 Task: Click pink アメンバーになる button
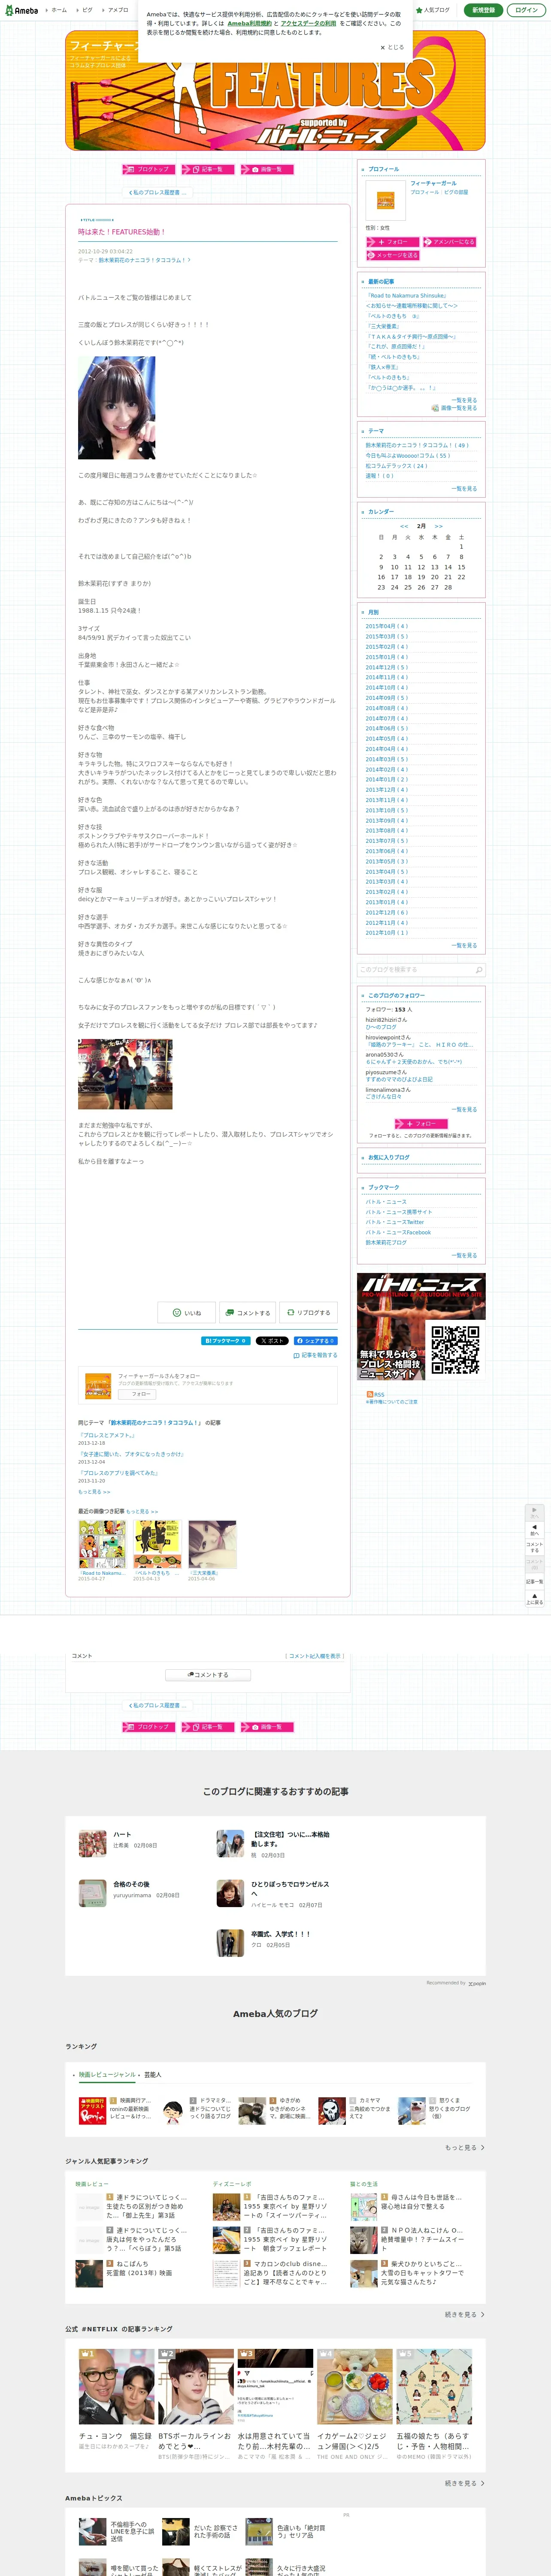(x=450, y=242)
